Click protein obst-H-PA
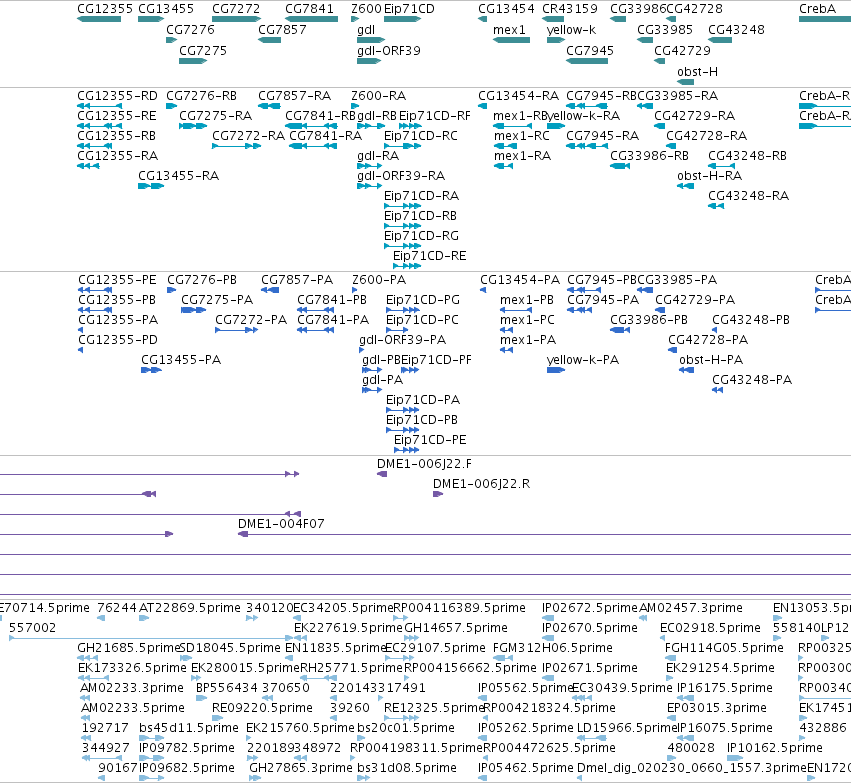 tap(711, 360)
